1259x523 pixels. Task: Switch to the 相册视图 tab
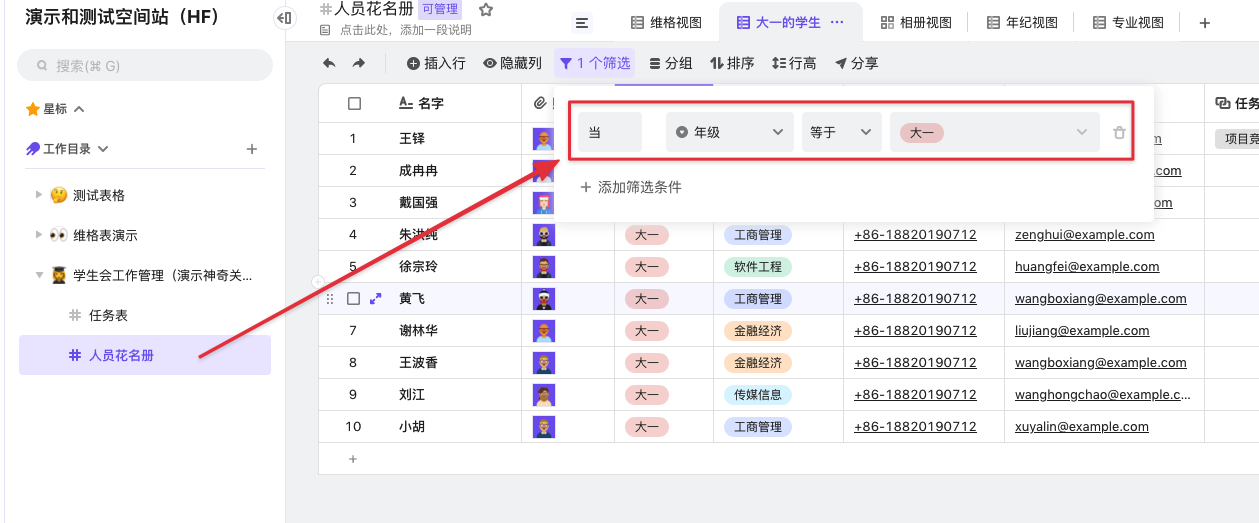(915, 23)
